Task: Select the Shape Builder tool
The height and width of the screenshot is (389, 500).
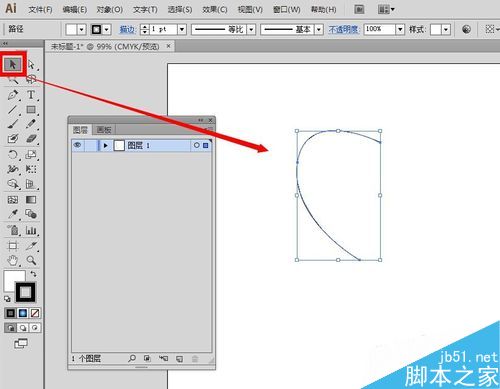Action: pyautogui.click(x=13, y=184)
